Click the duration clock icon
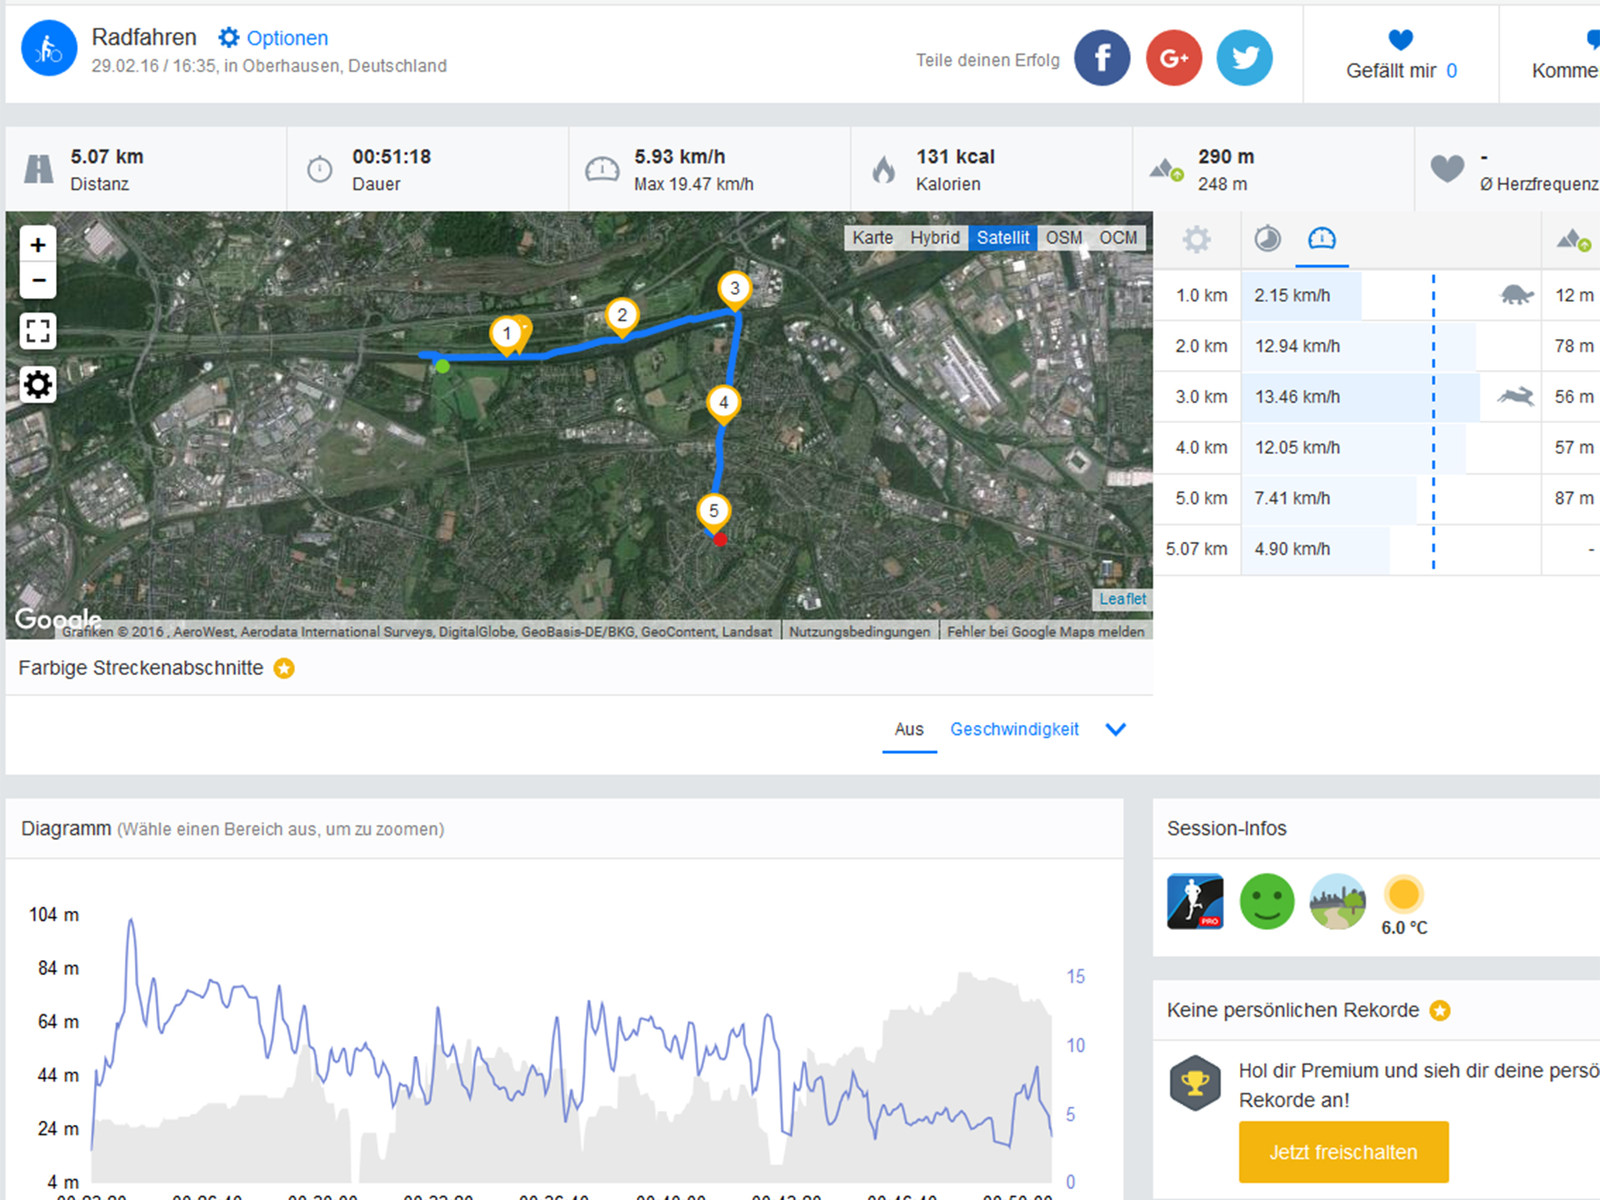 pyautogui.click(x=320, y=169)
